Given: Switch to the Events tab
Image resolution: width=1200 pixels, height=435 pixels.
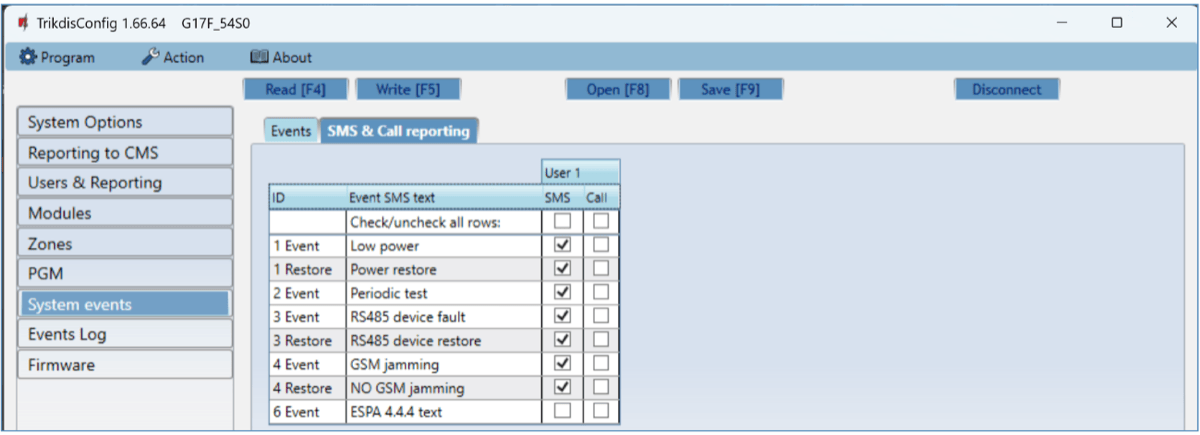Looking at the screenshot, I should point(290,131).
